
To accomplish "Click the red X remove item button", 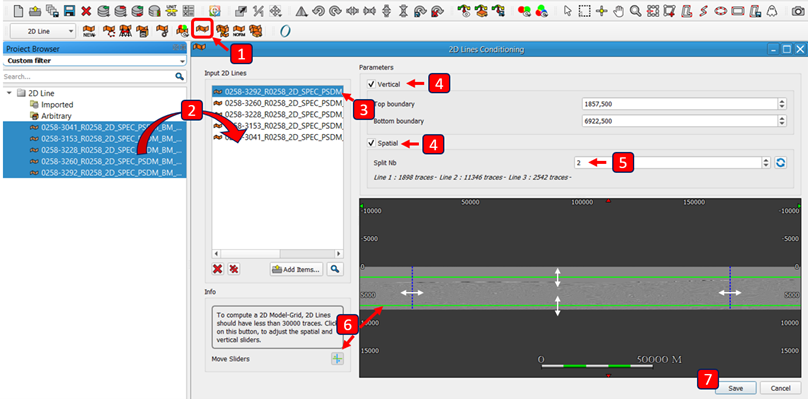I will point(217,269).
